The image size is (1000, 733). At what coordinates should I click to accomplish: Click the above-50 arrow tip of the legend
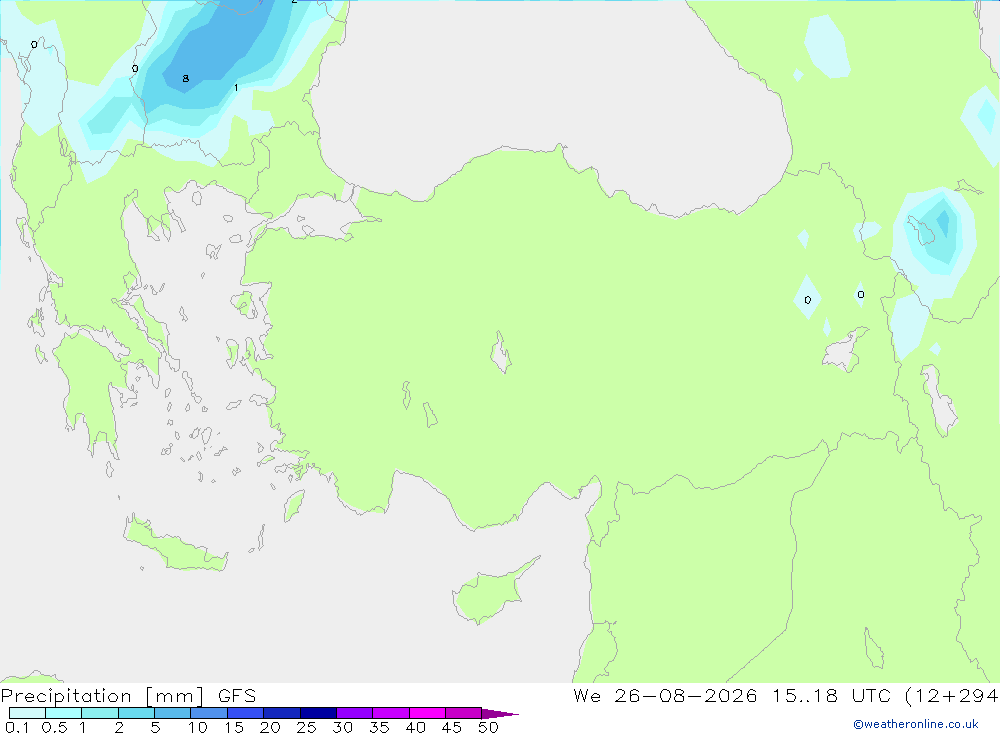pos(499,713)
